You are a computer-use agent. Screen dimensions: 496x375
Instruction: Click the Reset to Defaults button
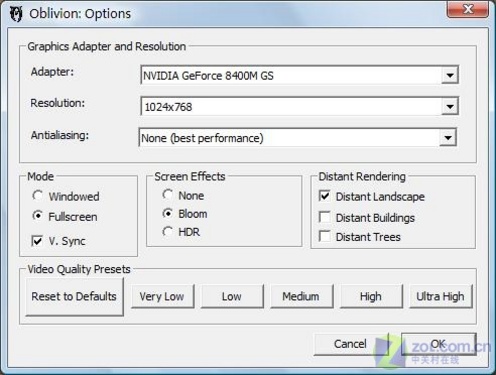tap(74, 296)
